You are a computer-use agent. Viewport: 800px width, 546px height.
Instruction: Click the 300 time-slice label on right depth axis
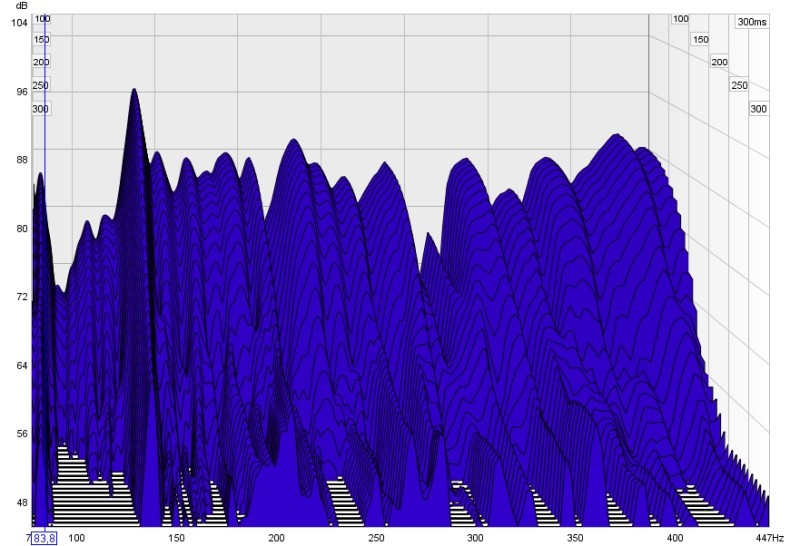click(759, 109)
